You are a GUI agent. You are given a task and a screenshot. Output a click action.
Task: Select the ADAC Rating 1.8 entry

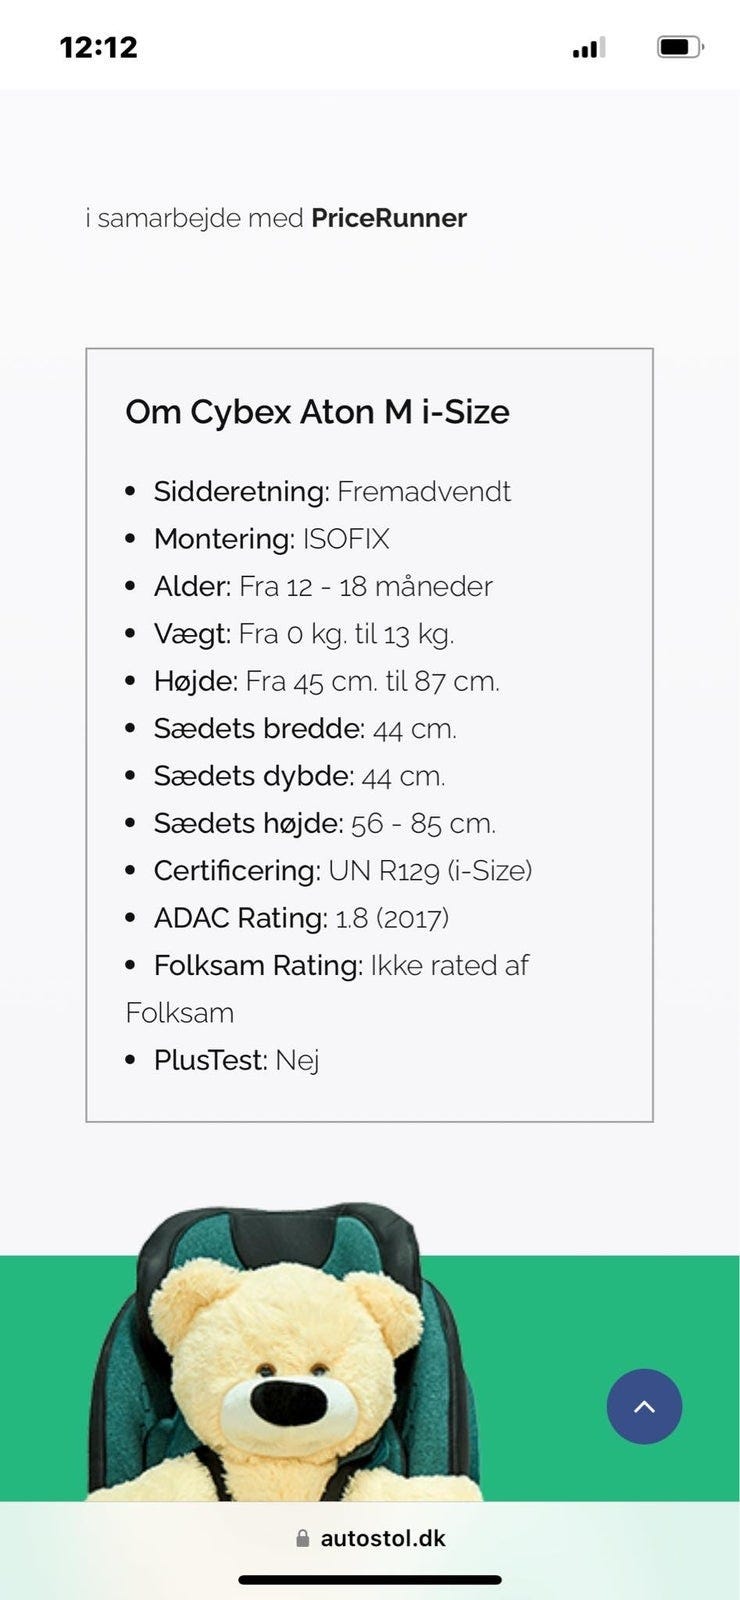(x=301, y=918)
